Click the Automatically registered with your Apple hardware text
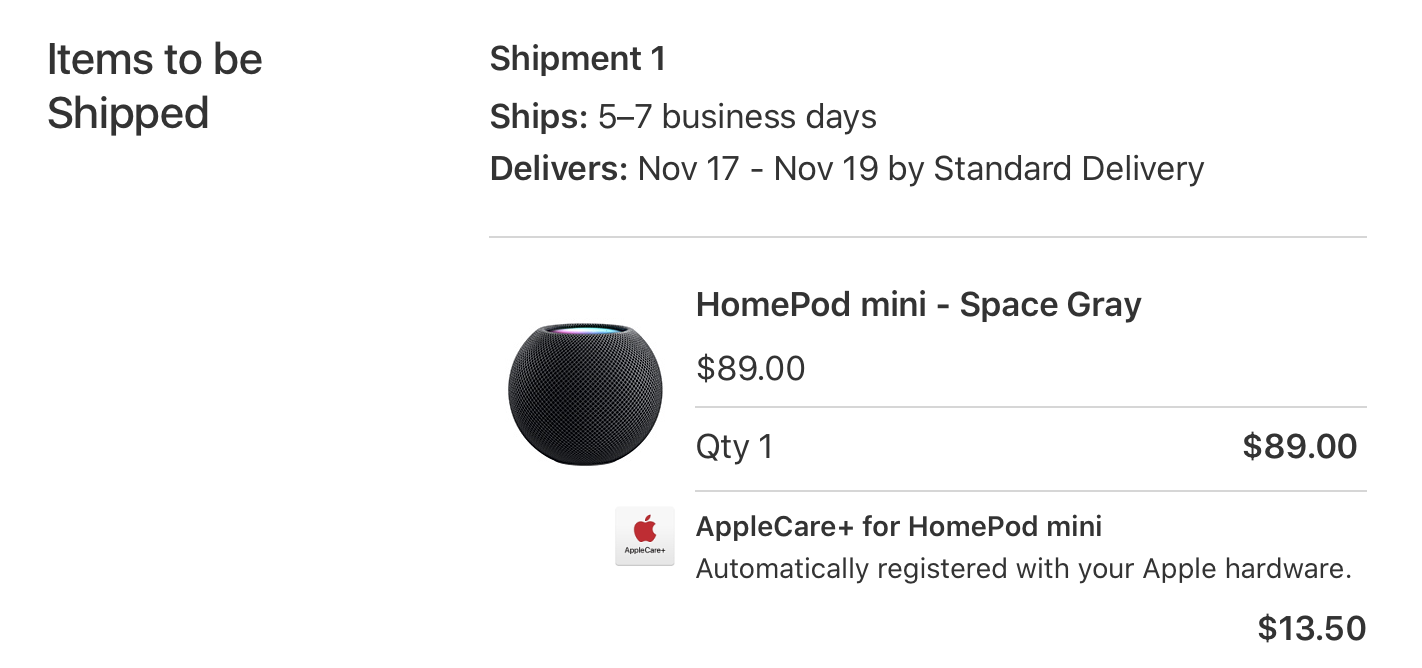Image resolution: width=1422 pixels, height=668 pixels. click(1023, 569)
